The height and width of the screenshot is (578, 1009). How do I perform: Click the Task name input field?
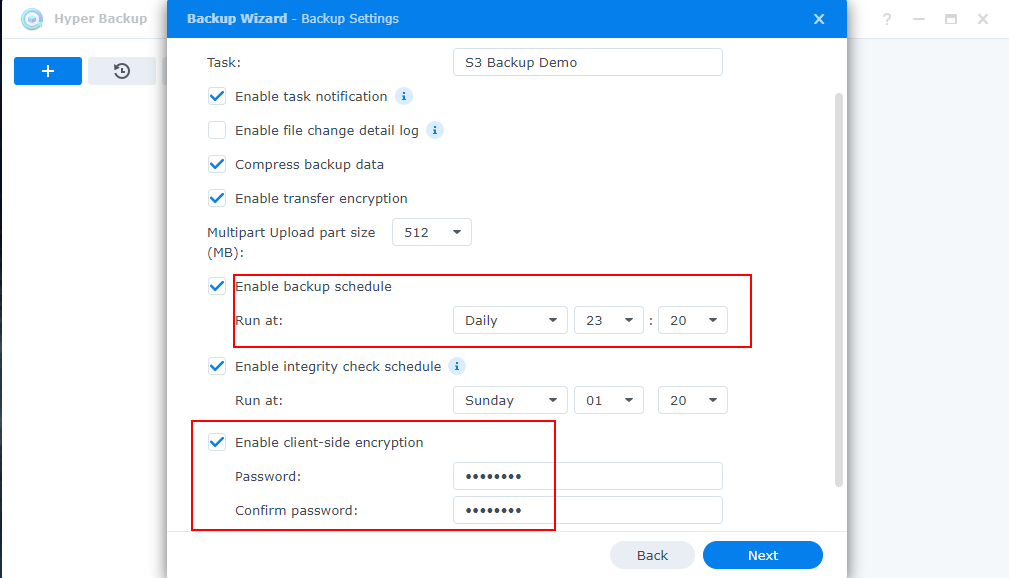[x=587, y=62]
